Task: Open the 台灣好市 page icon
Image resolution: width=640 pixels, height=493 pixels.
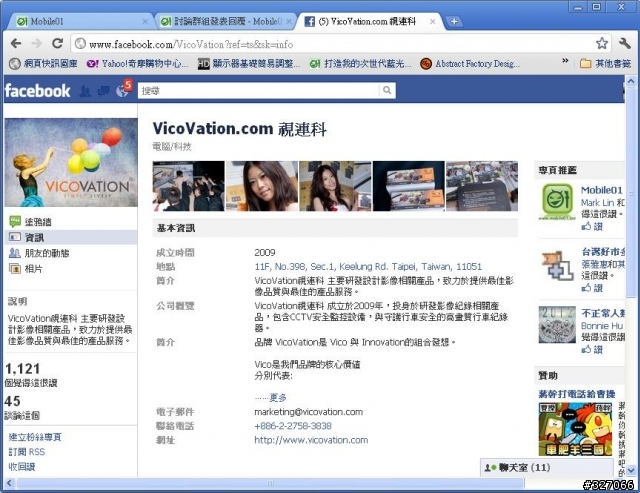Action: (558, 265)
